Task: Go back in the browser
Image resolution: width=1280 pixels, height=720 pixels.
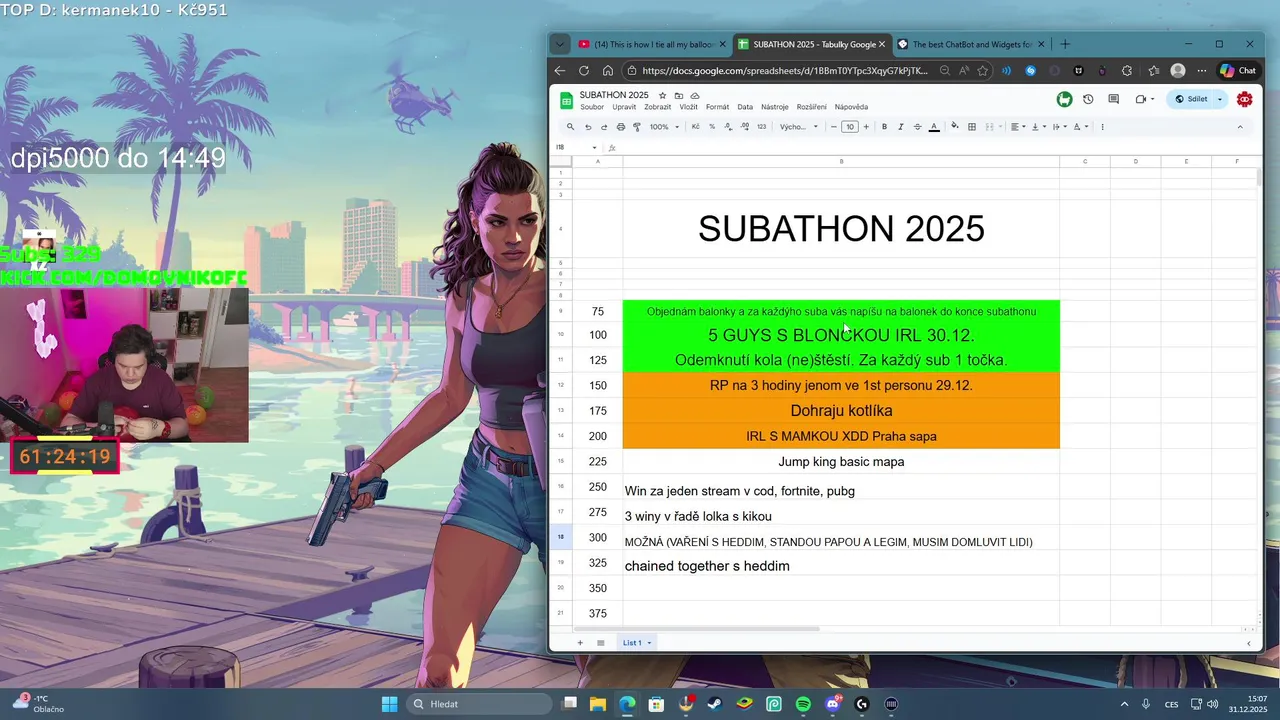Action: pos(560,71)
